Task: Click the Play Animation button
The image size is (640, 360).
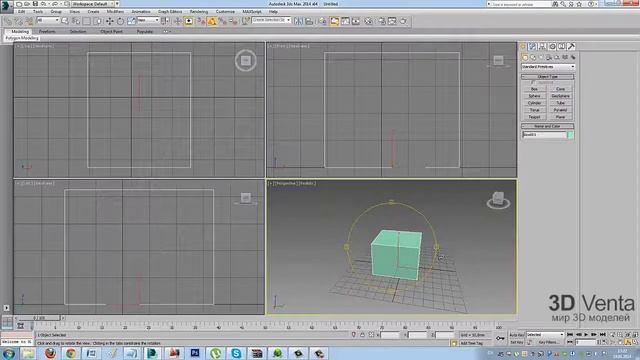Action: [586, 335]
